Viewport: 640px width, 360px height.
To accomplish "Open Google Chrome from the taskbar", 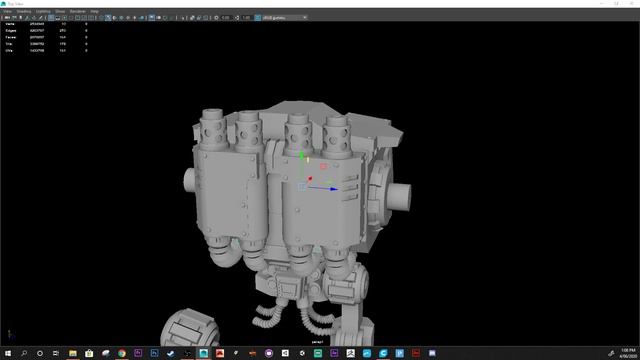I will [x=122, y=353].
